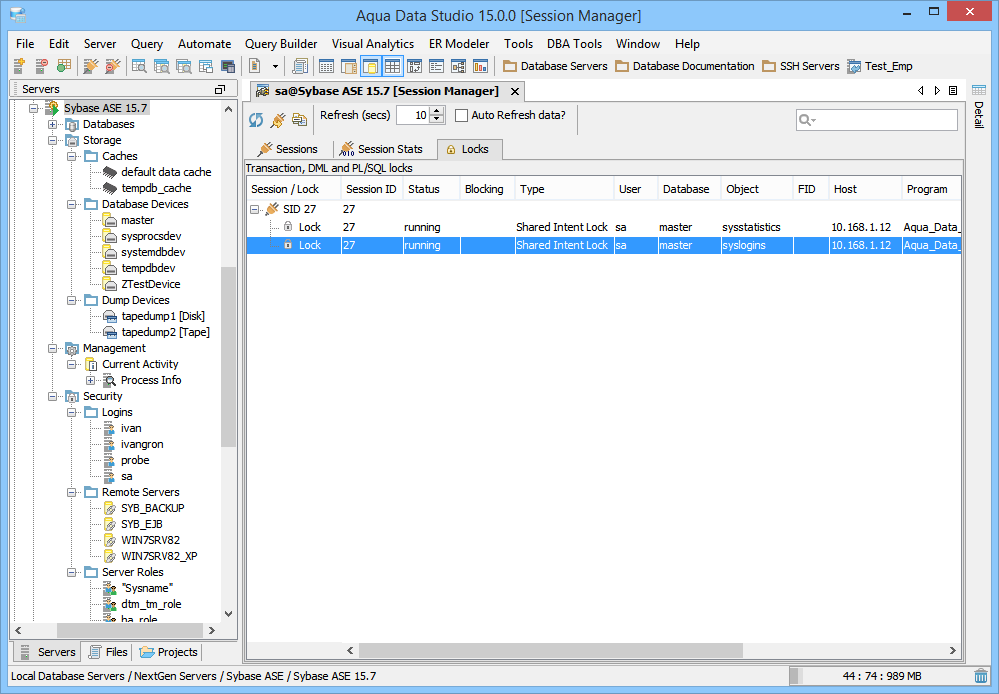The width and height of the screenshot is (999, 694).
Task: Click the highlighted yellow database window icon
Action: pos(371,66)
